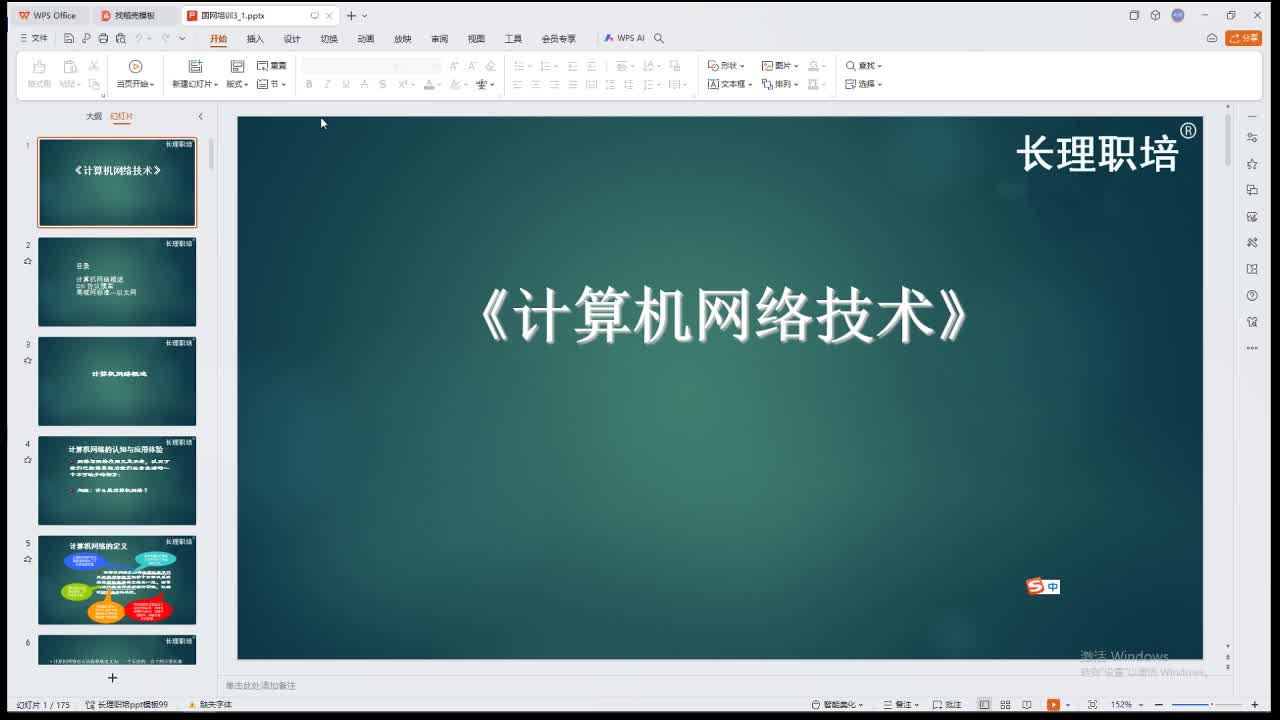This screenshot has height=720, width=1280.
Task: Switch to reading view icon
Action: point(1027,704)
